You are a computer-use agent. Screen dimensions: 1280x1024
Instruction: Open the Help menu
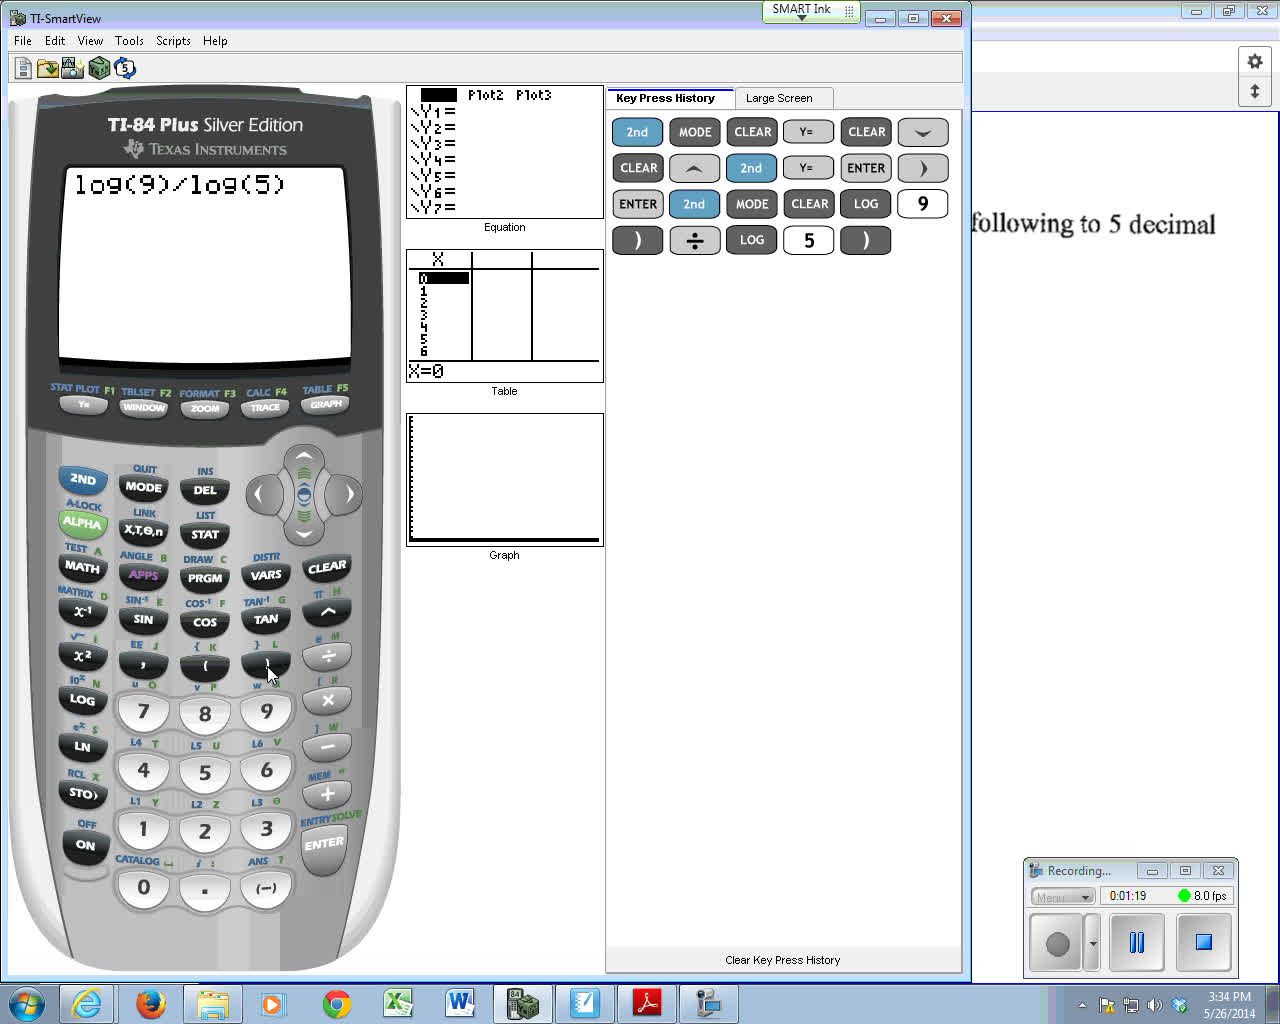point(215,41)
